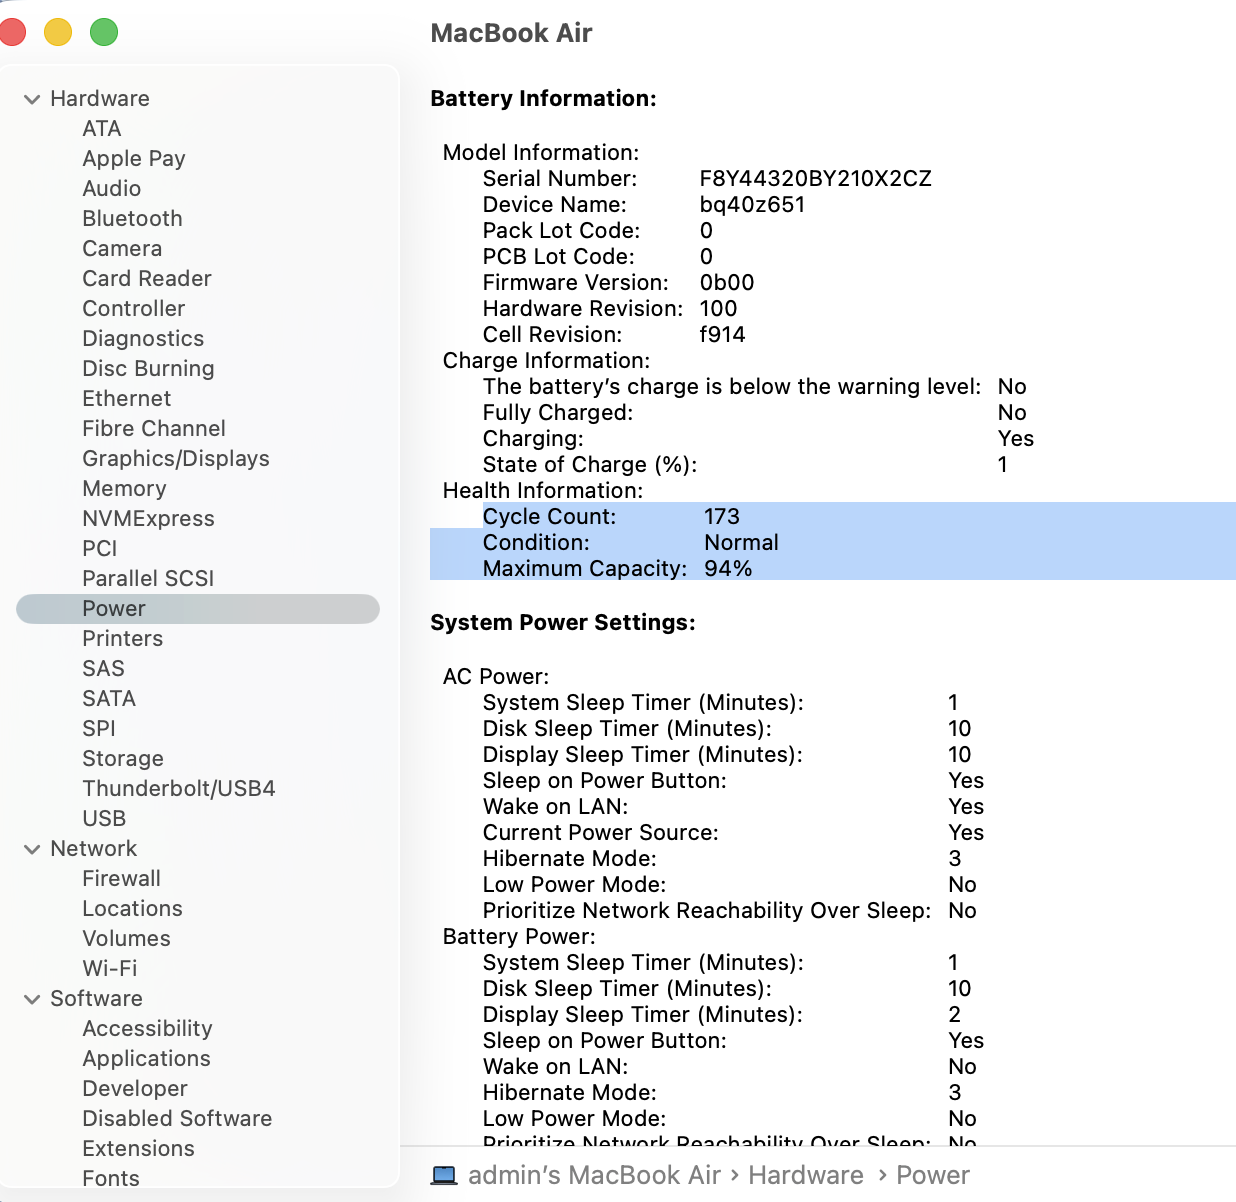Image resolution: width=1236 pixels, height=1202 pixels.
Task: Open Diagnostics in the sidebar
Action: pos(143,339)
